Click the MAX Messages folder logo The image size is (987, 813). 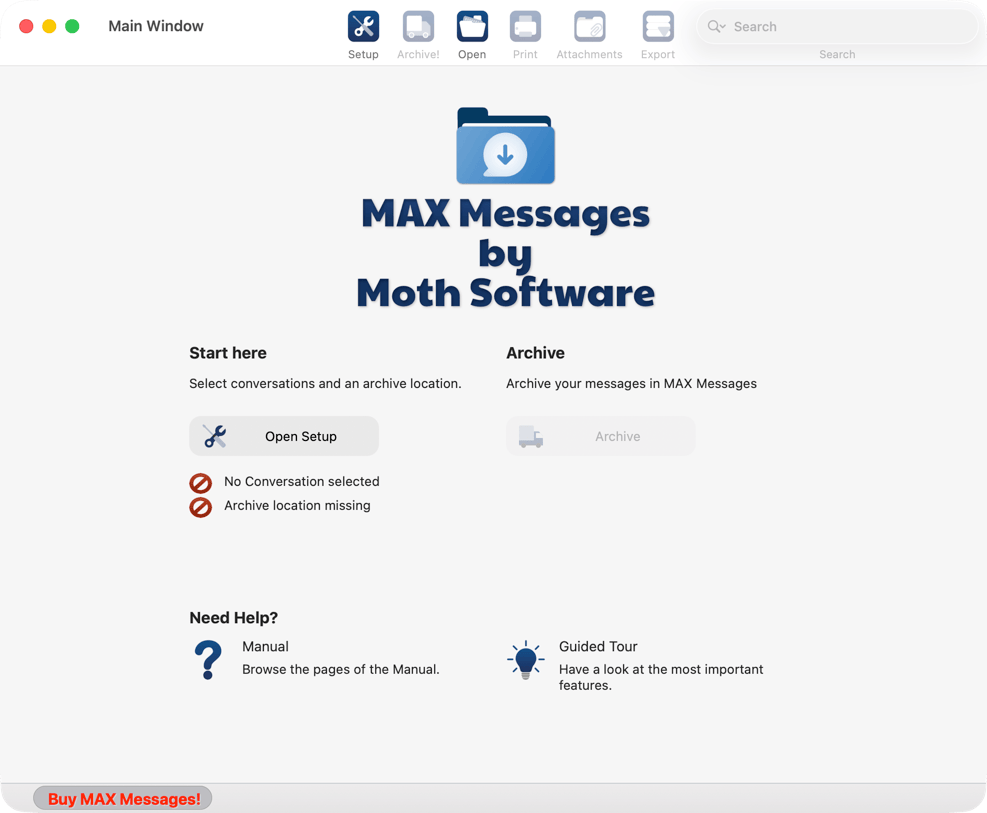pos(505,145)
